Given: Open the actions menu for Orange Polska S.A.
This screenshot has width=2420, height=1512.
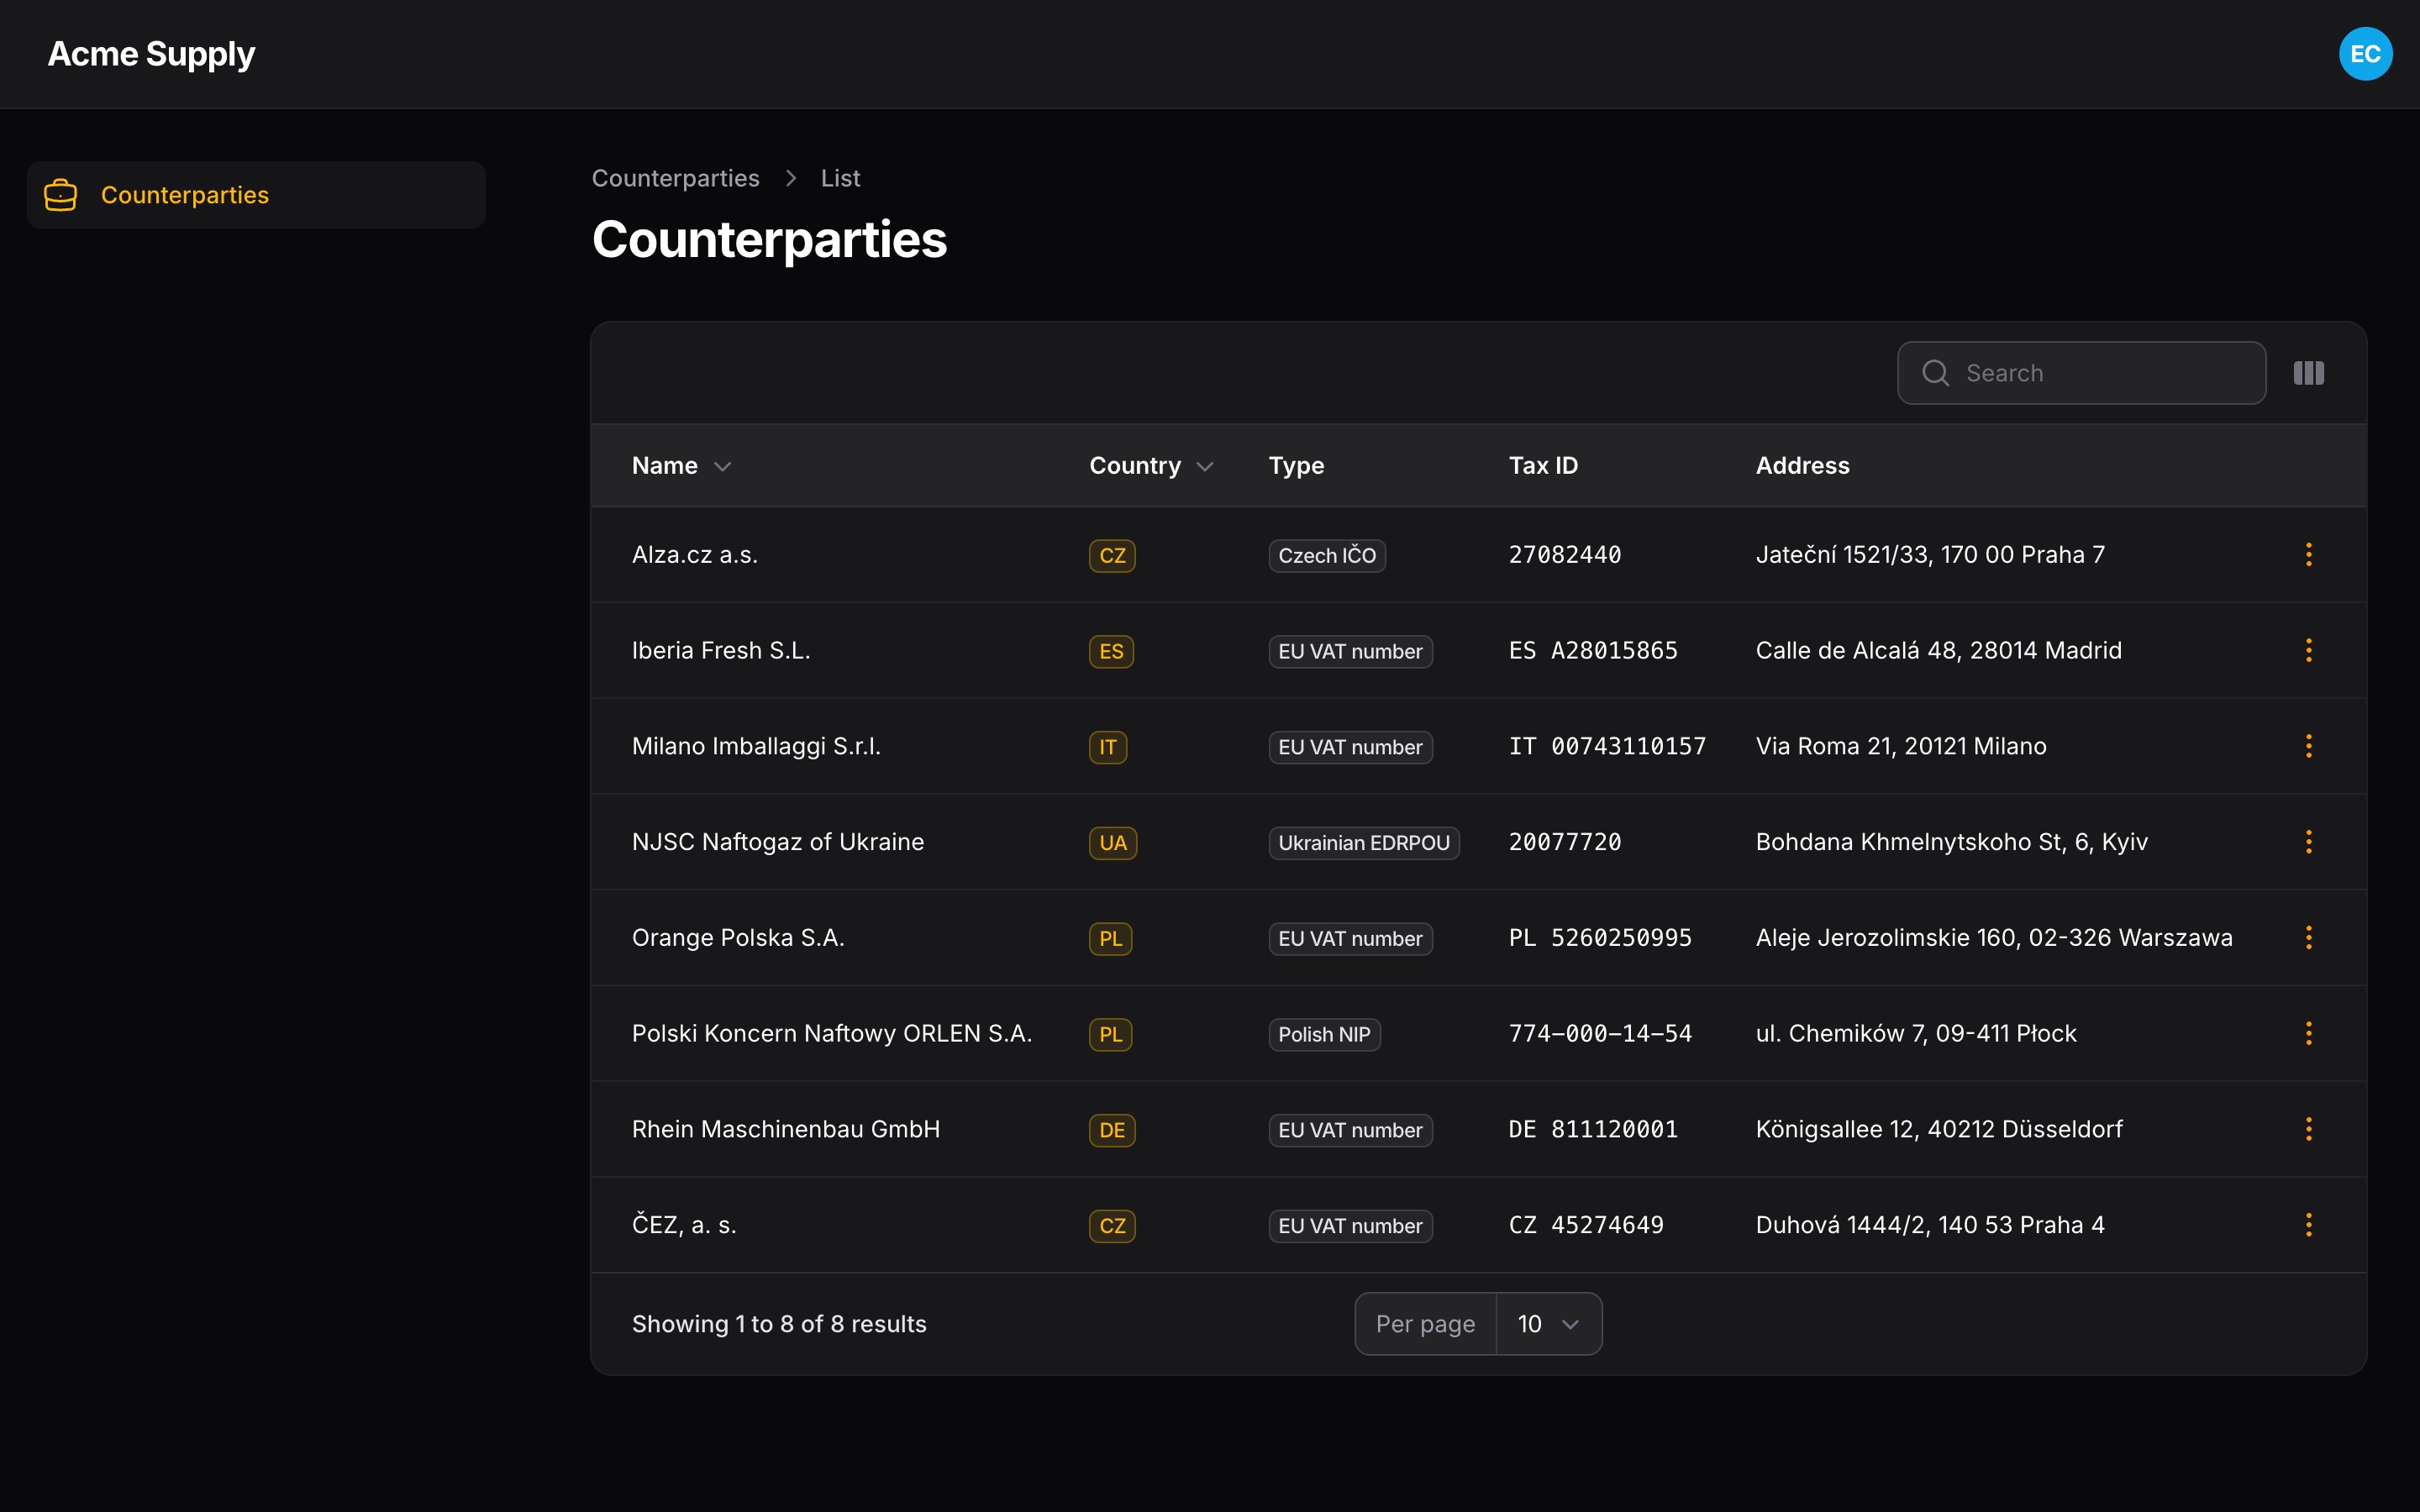Looking at the screenshot, I should point(2308,938).
